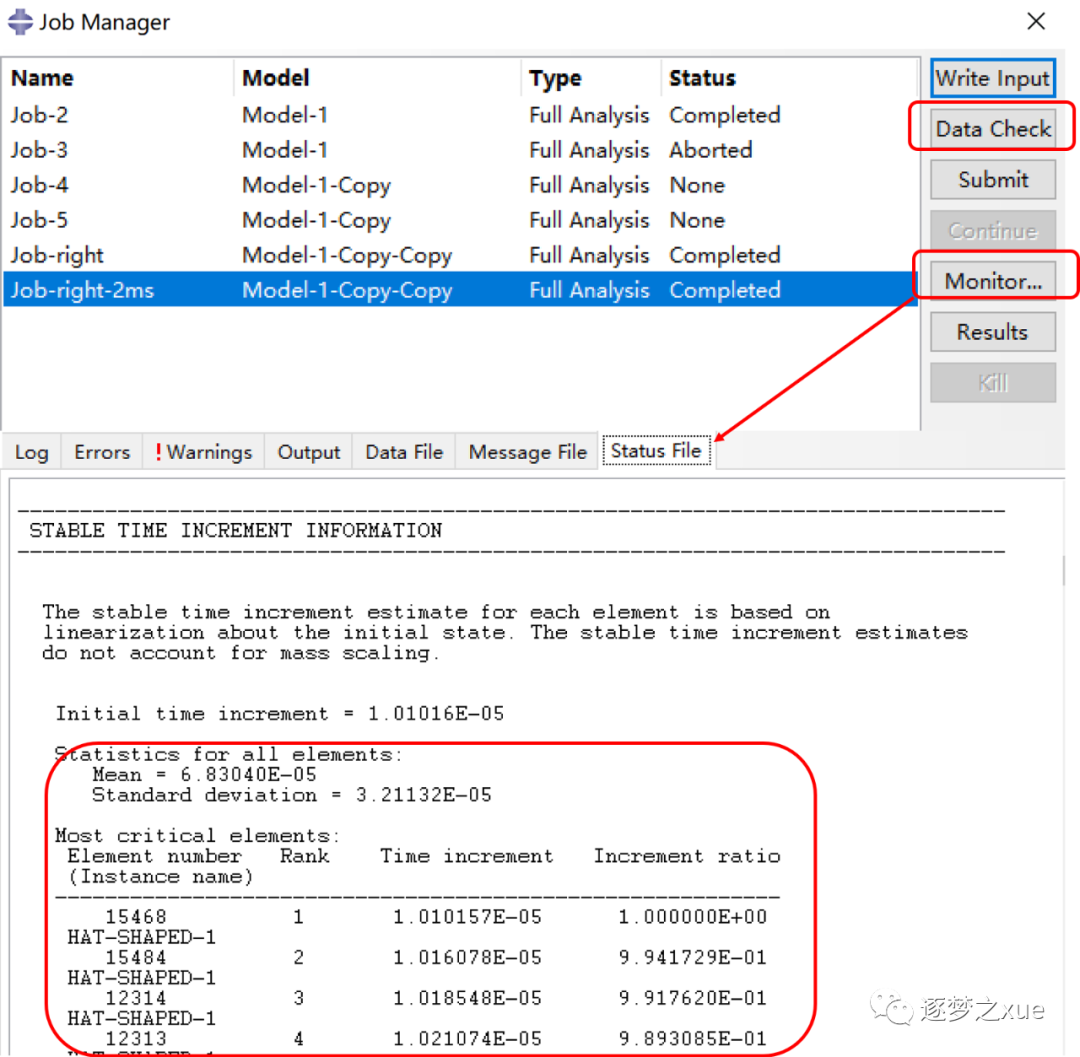The height and width of the screenshot is (1057, 1080).
Task: Click the Completed status of Job-2
Action: point(725,115)
